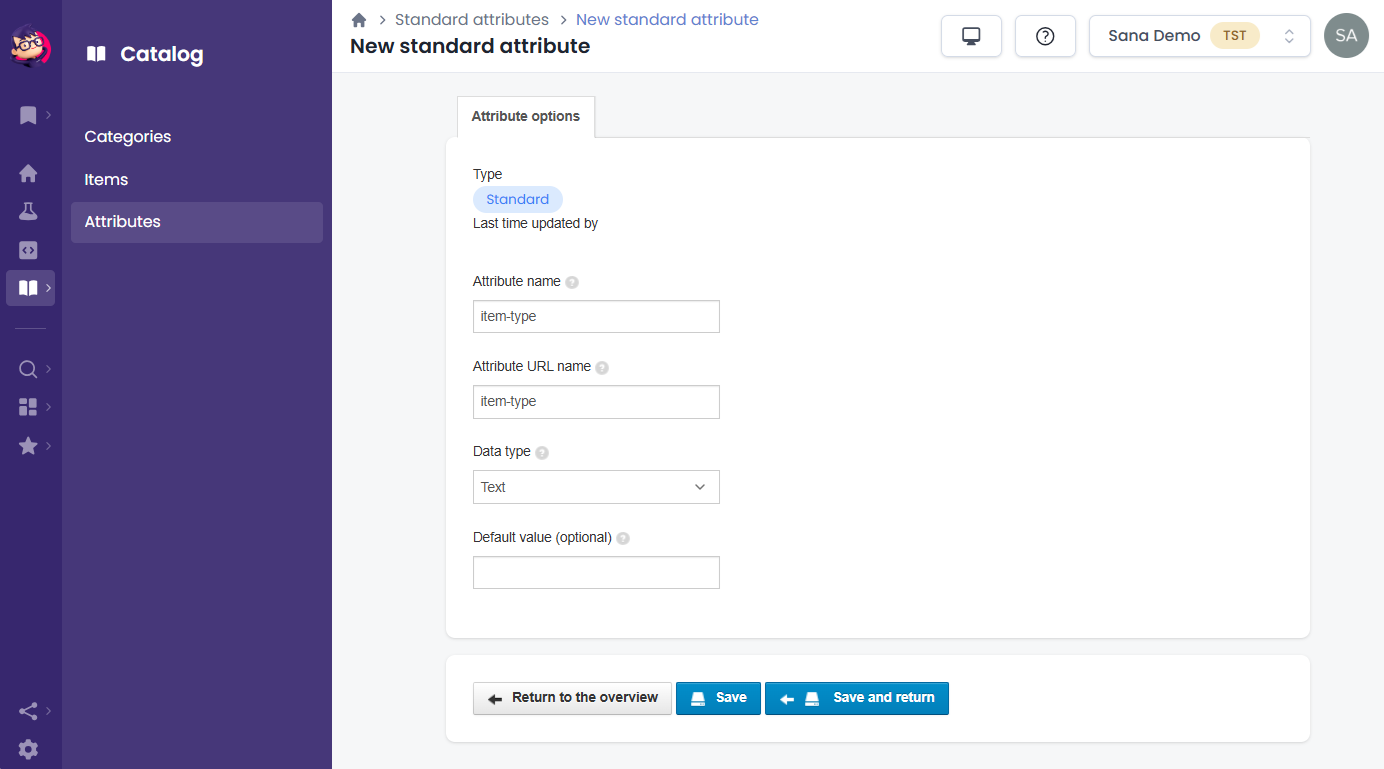The height and width of the screenshot is (769, 1384).
Task: Open the SA user avatar
Action: 1346,36
